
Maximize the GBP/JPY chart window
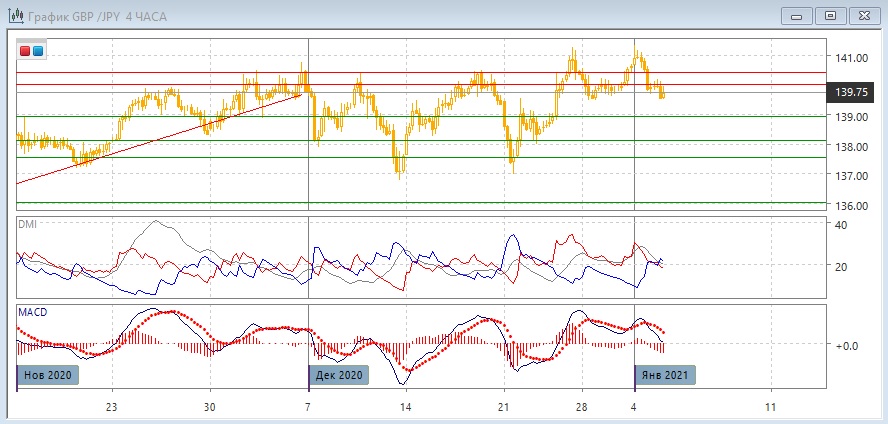coord(829,15)
